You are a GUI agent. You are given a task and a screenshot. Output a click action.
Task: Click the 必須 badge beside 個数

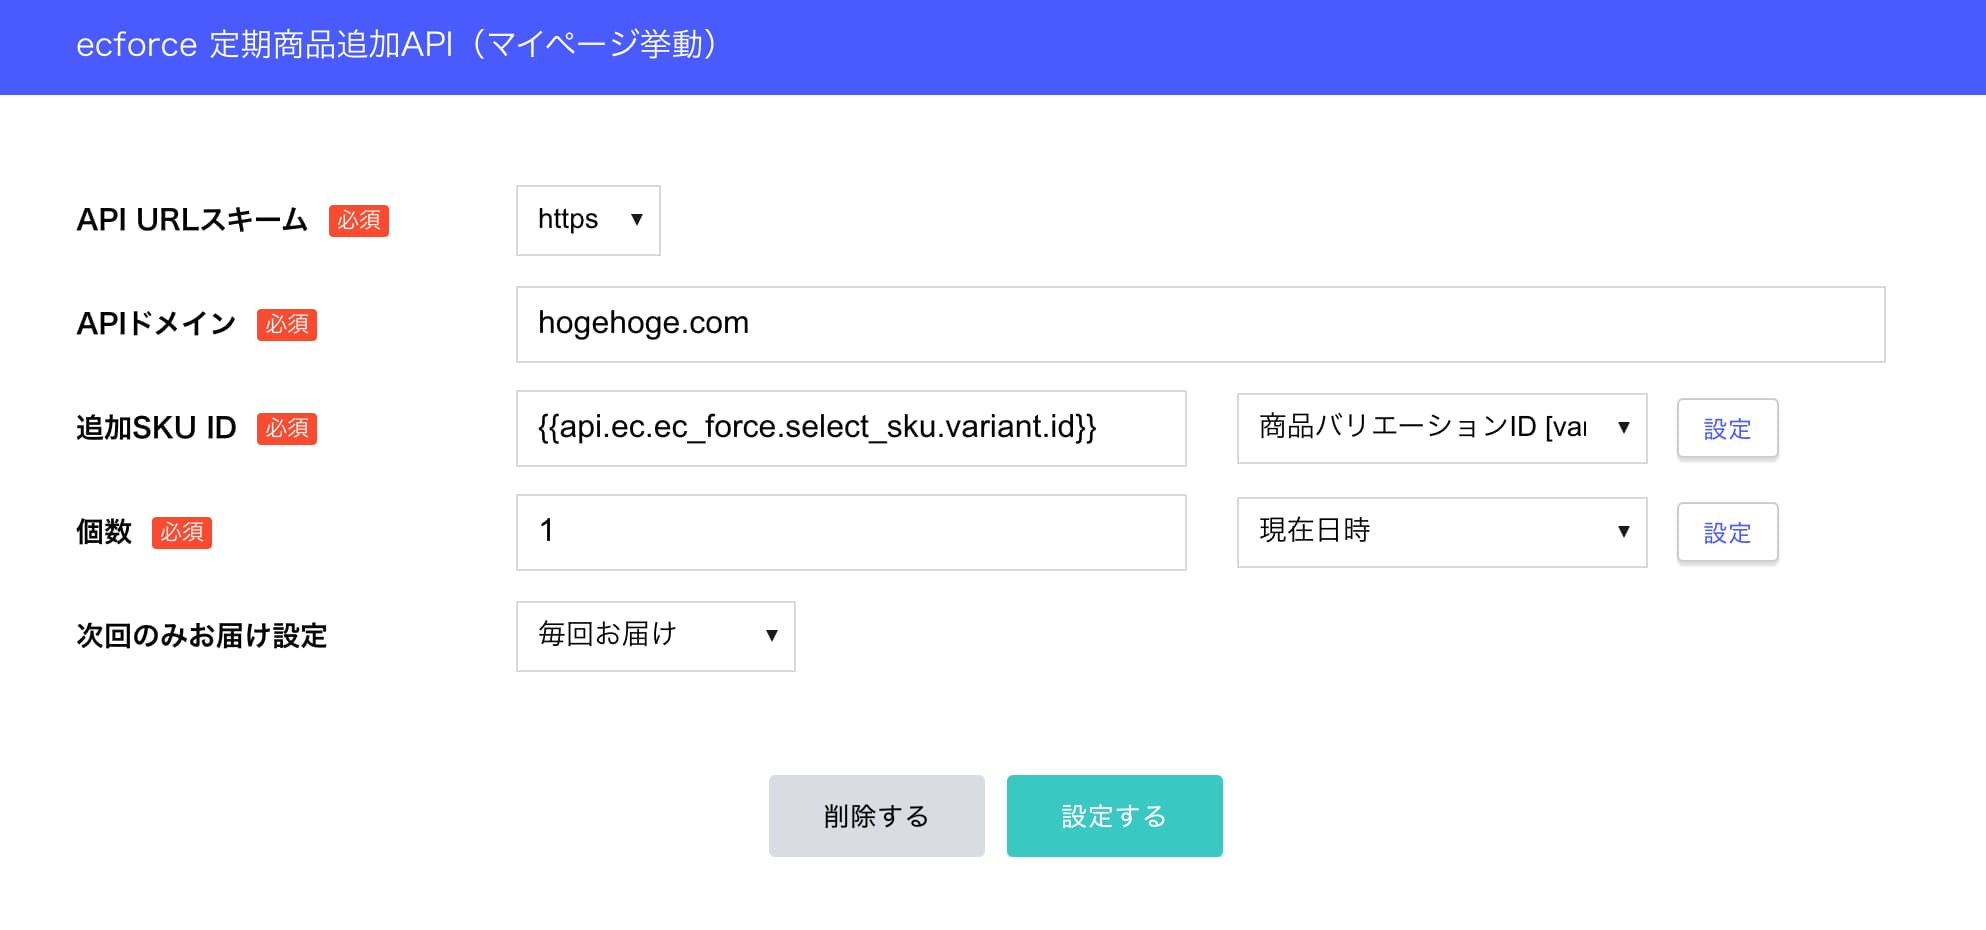pos(182,532)
